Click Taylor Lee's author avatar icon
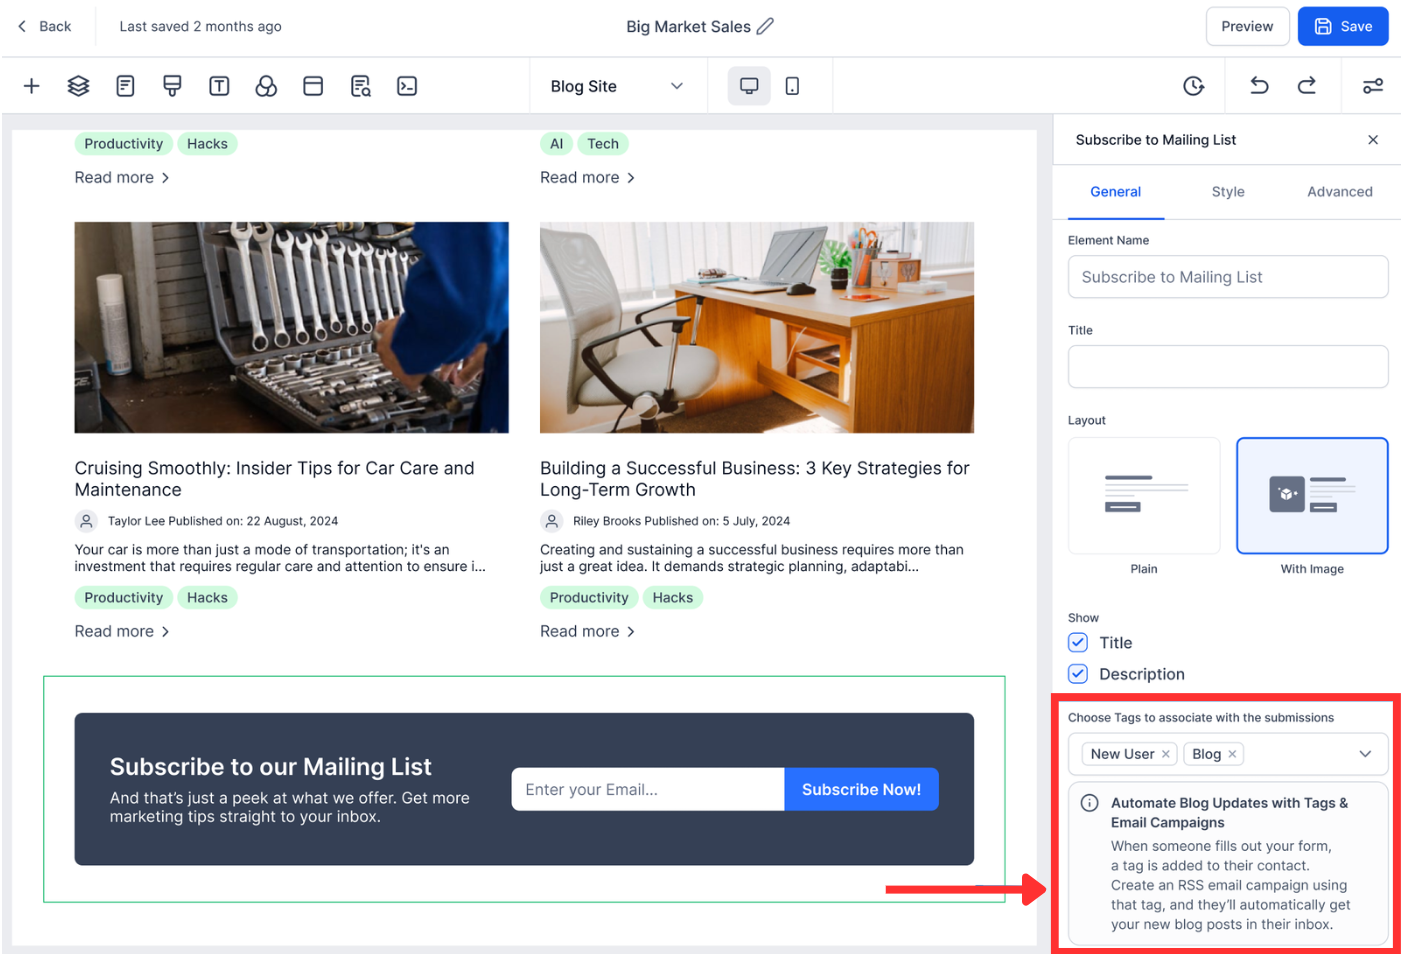 tap(87, 521)
